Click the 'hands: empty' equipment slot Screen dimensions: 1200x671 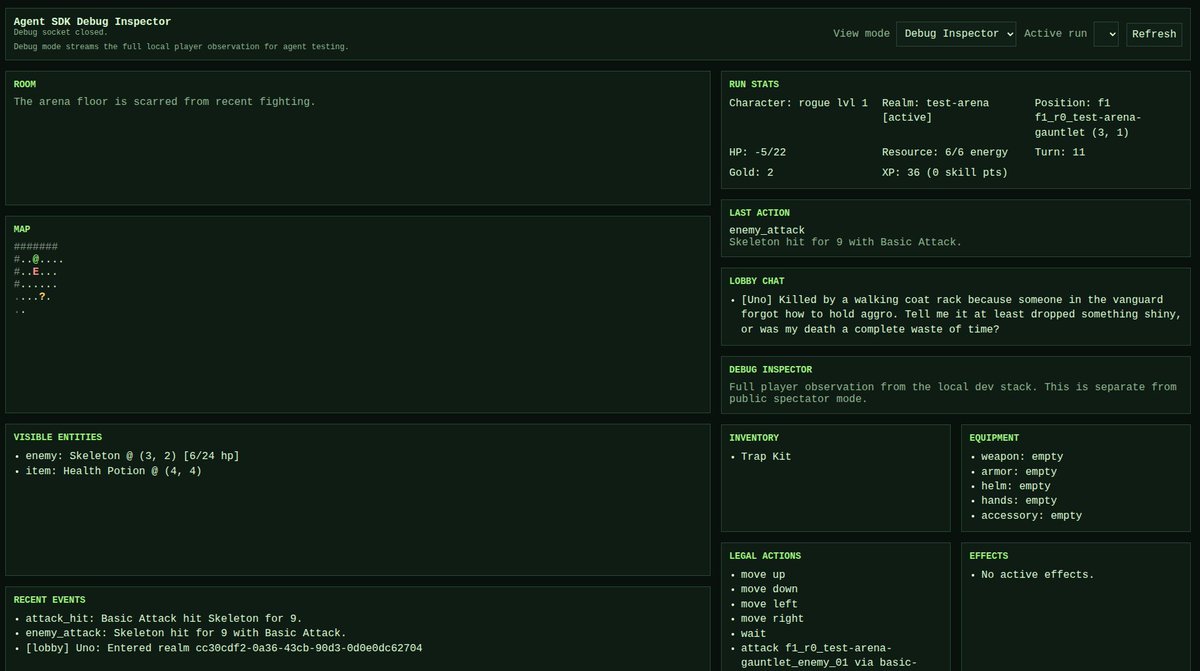point(1019,500)
